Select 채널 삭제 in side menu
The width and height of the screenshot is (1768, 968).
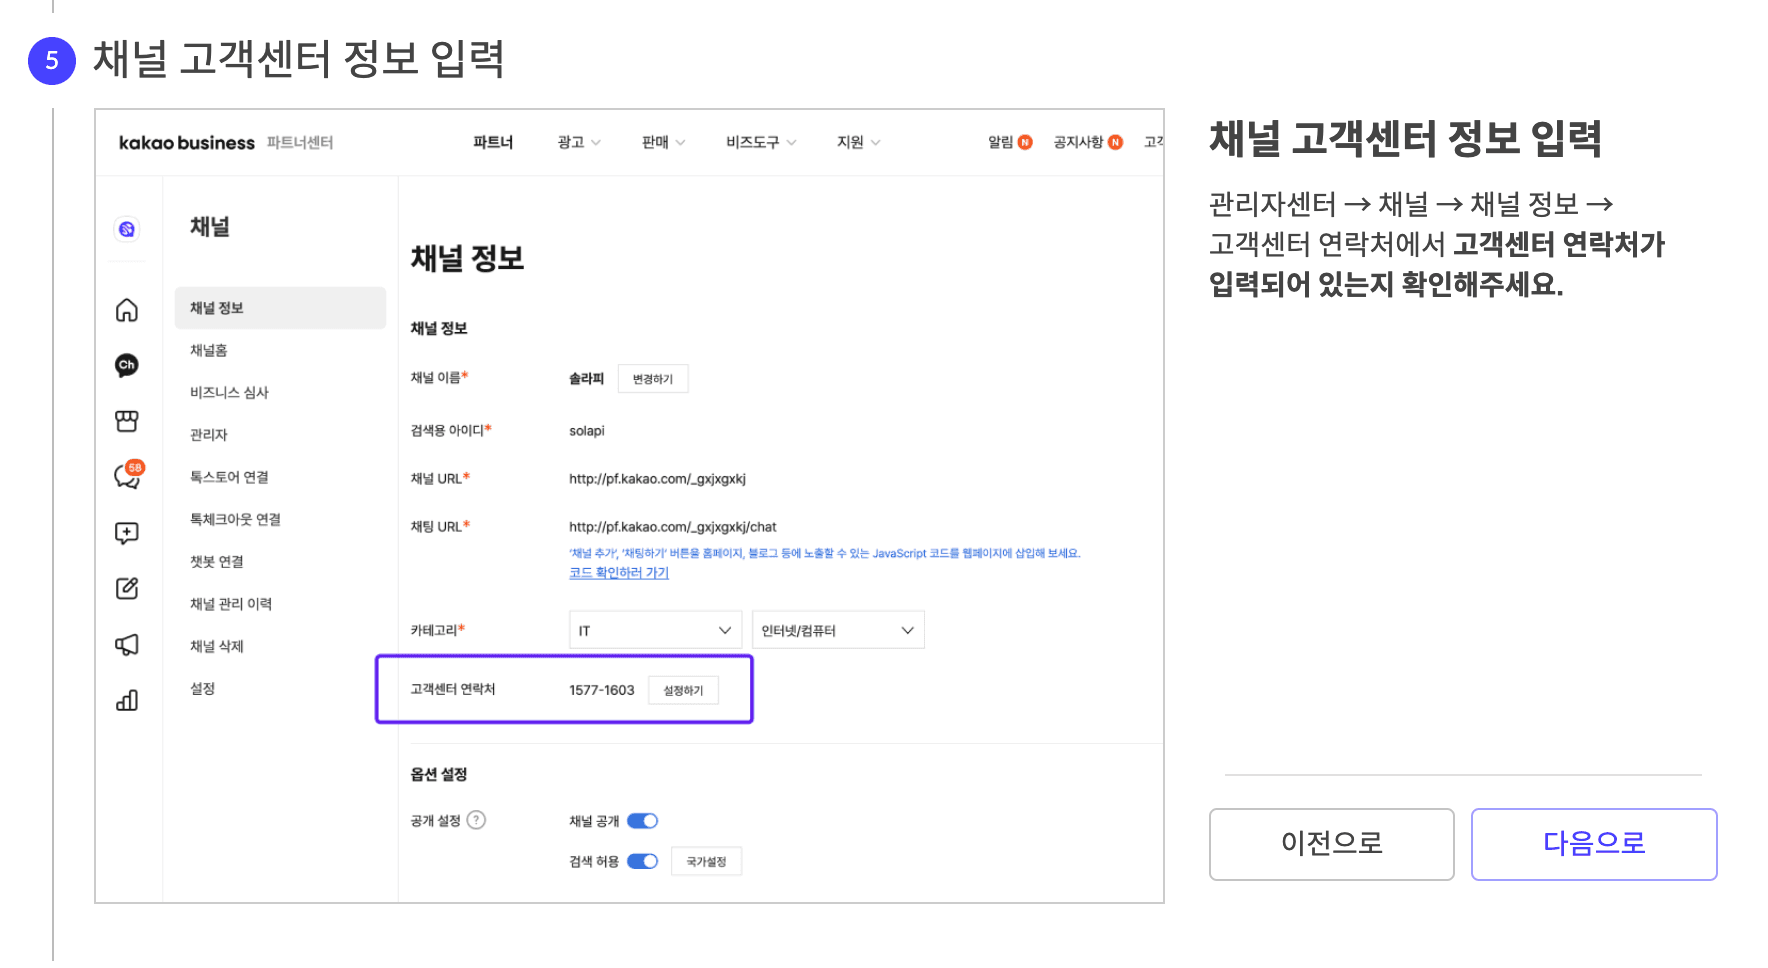point(217,646)
